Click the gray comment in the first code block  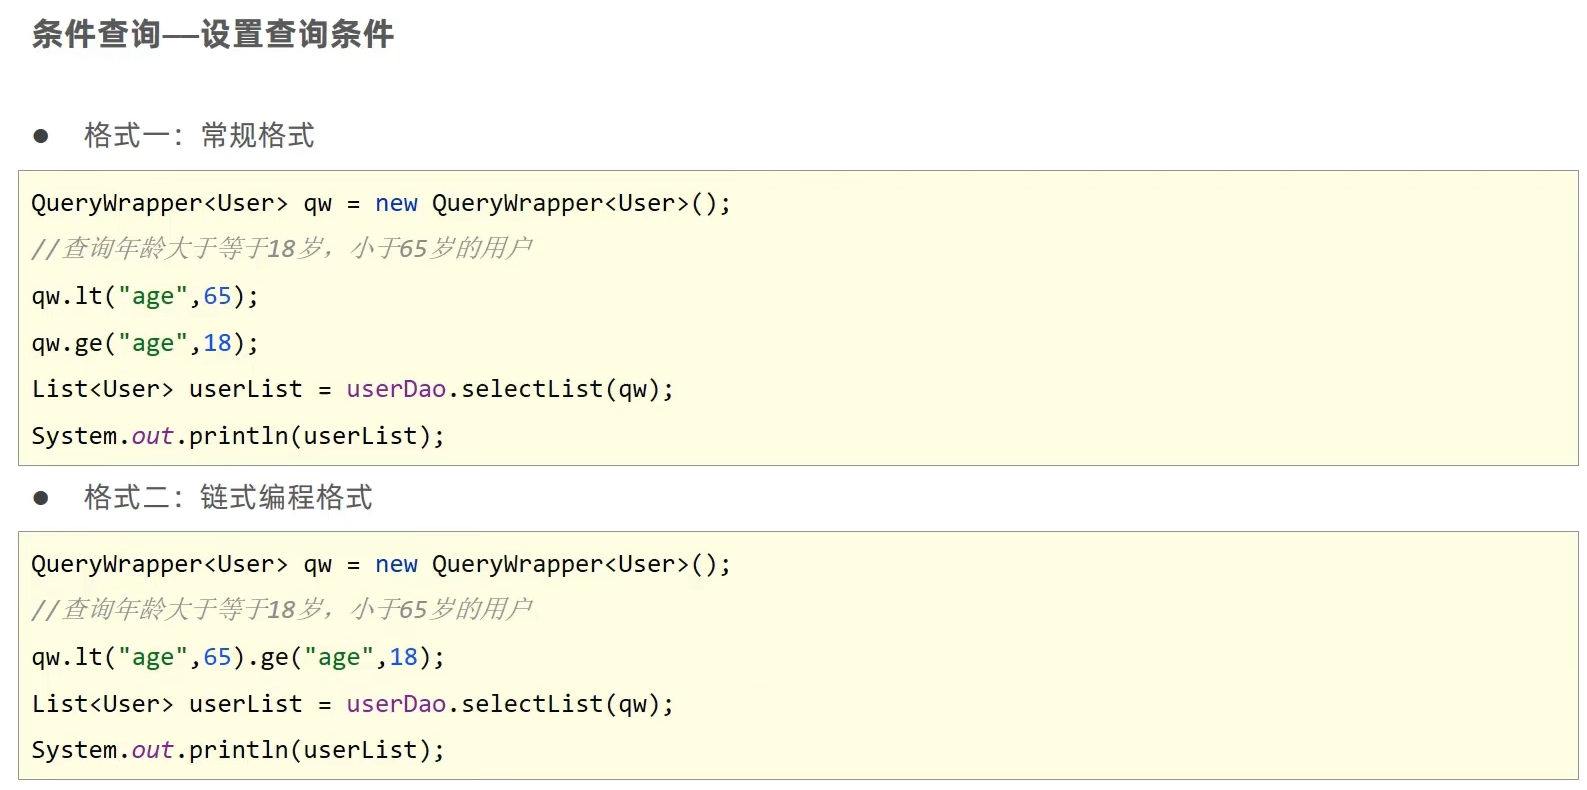tap(281, 248)
